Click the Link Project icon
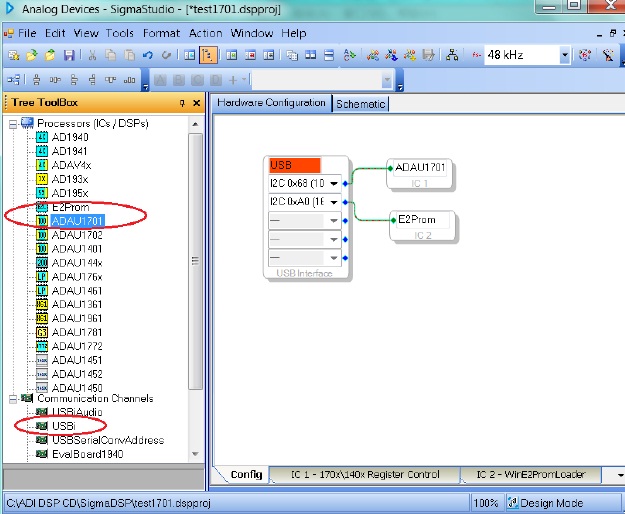This screenshot has height=514, width=625. point(373,55)
